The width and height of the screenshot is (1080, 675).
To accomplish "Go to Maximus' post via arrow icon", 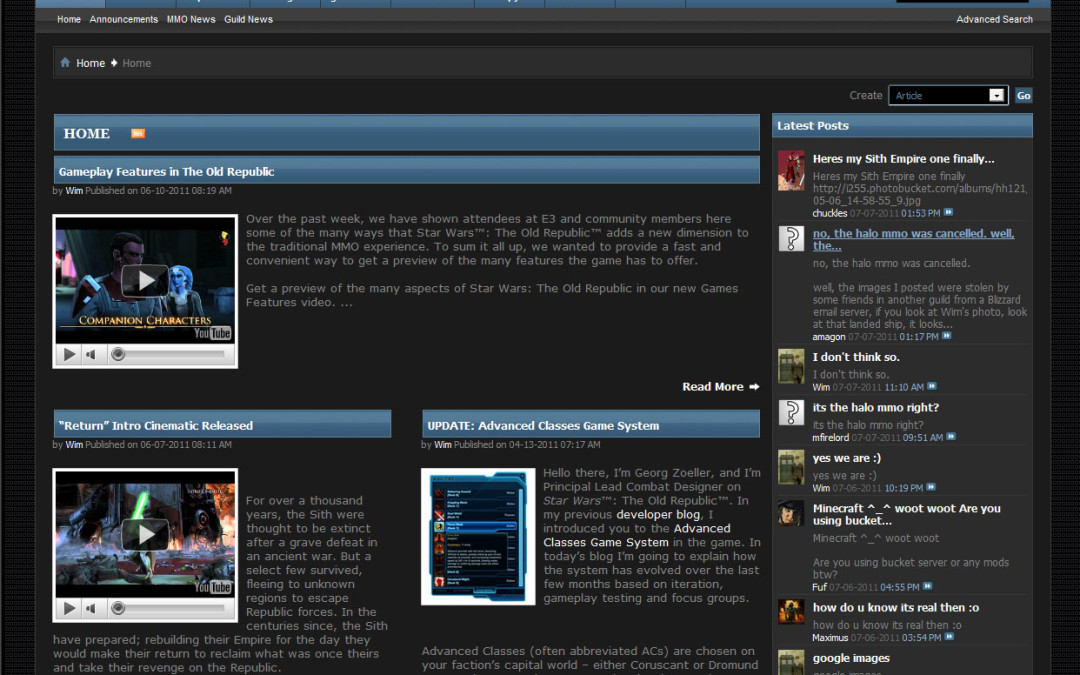I will [x=950, y=637].
